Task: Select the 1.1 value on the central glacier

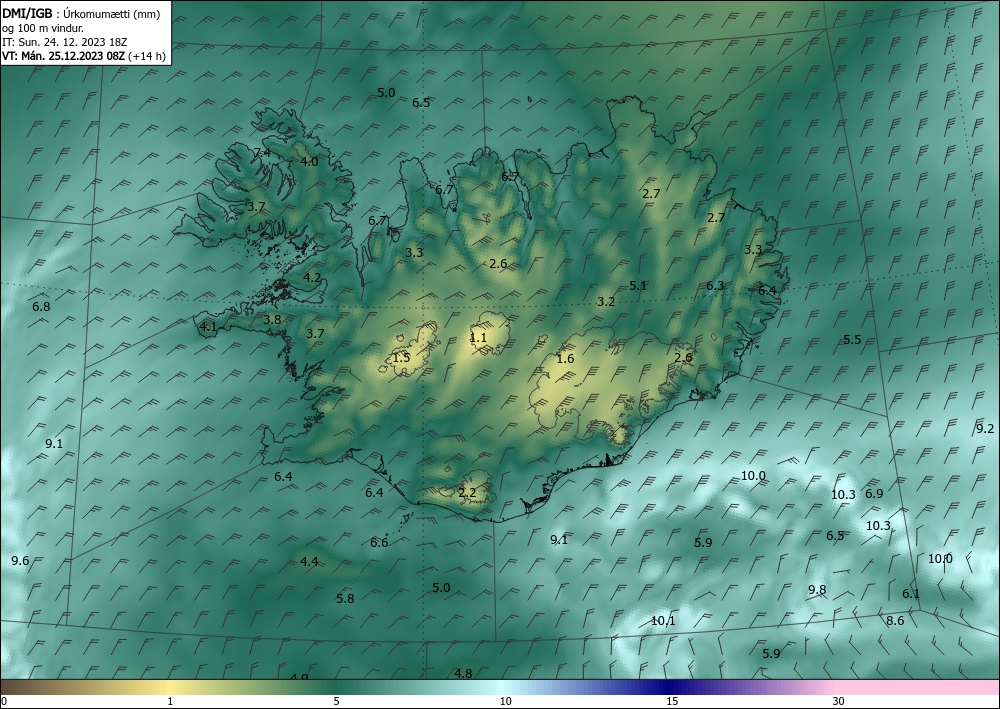Action: [478, 338]
